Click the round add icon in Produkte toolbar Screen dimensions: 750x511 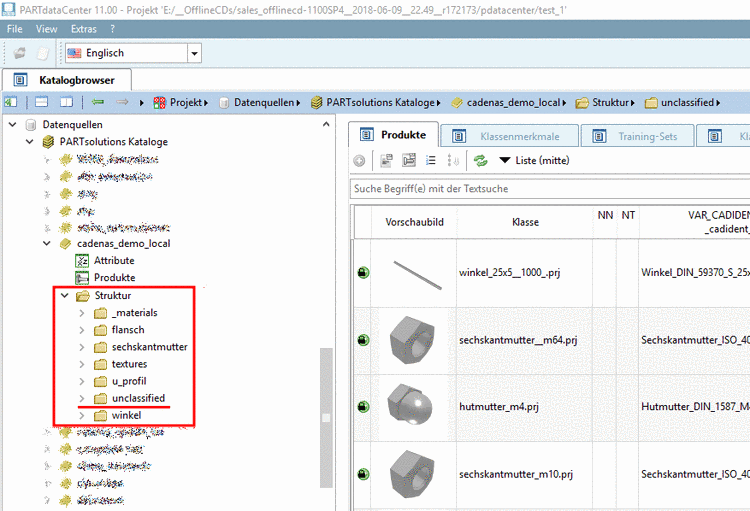click(359, 161)
